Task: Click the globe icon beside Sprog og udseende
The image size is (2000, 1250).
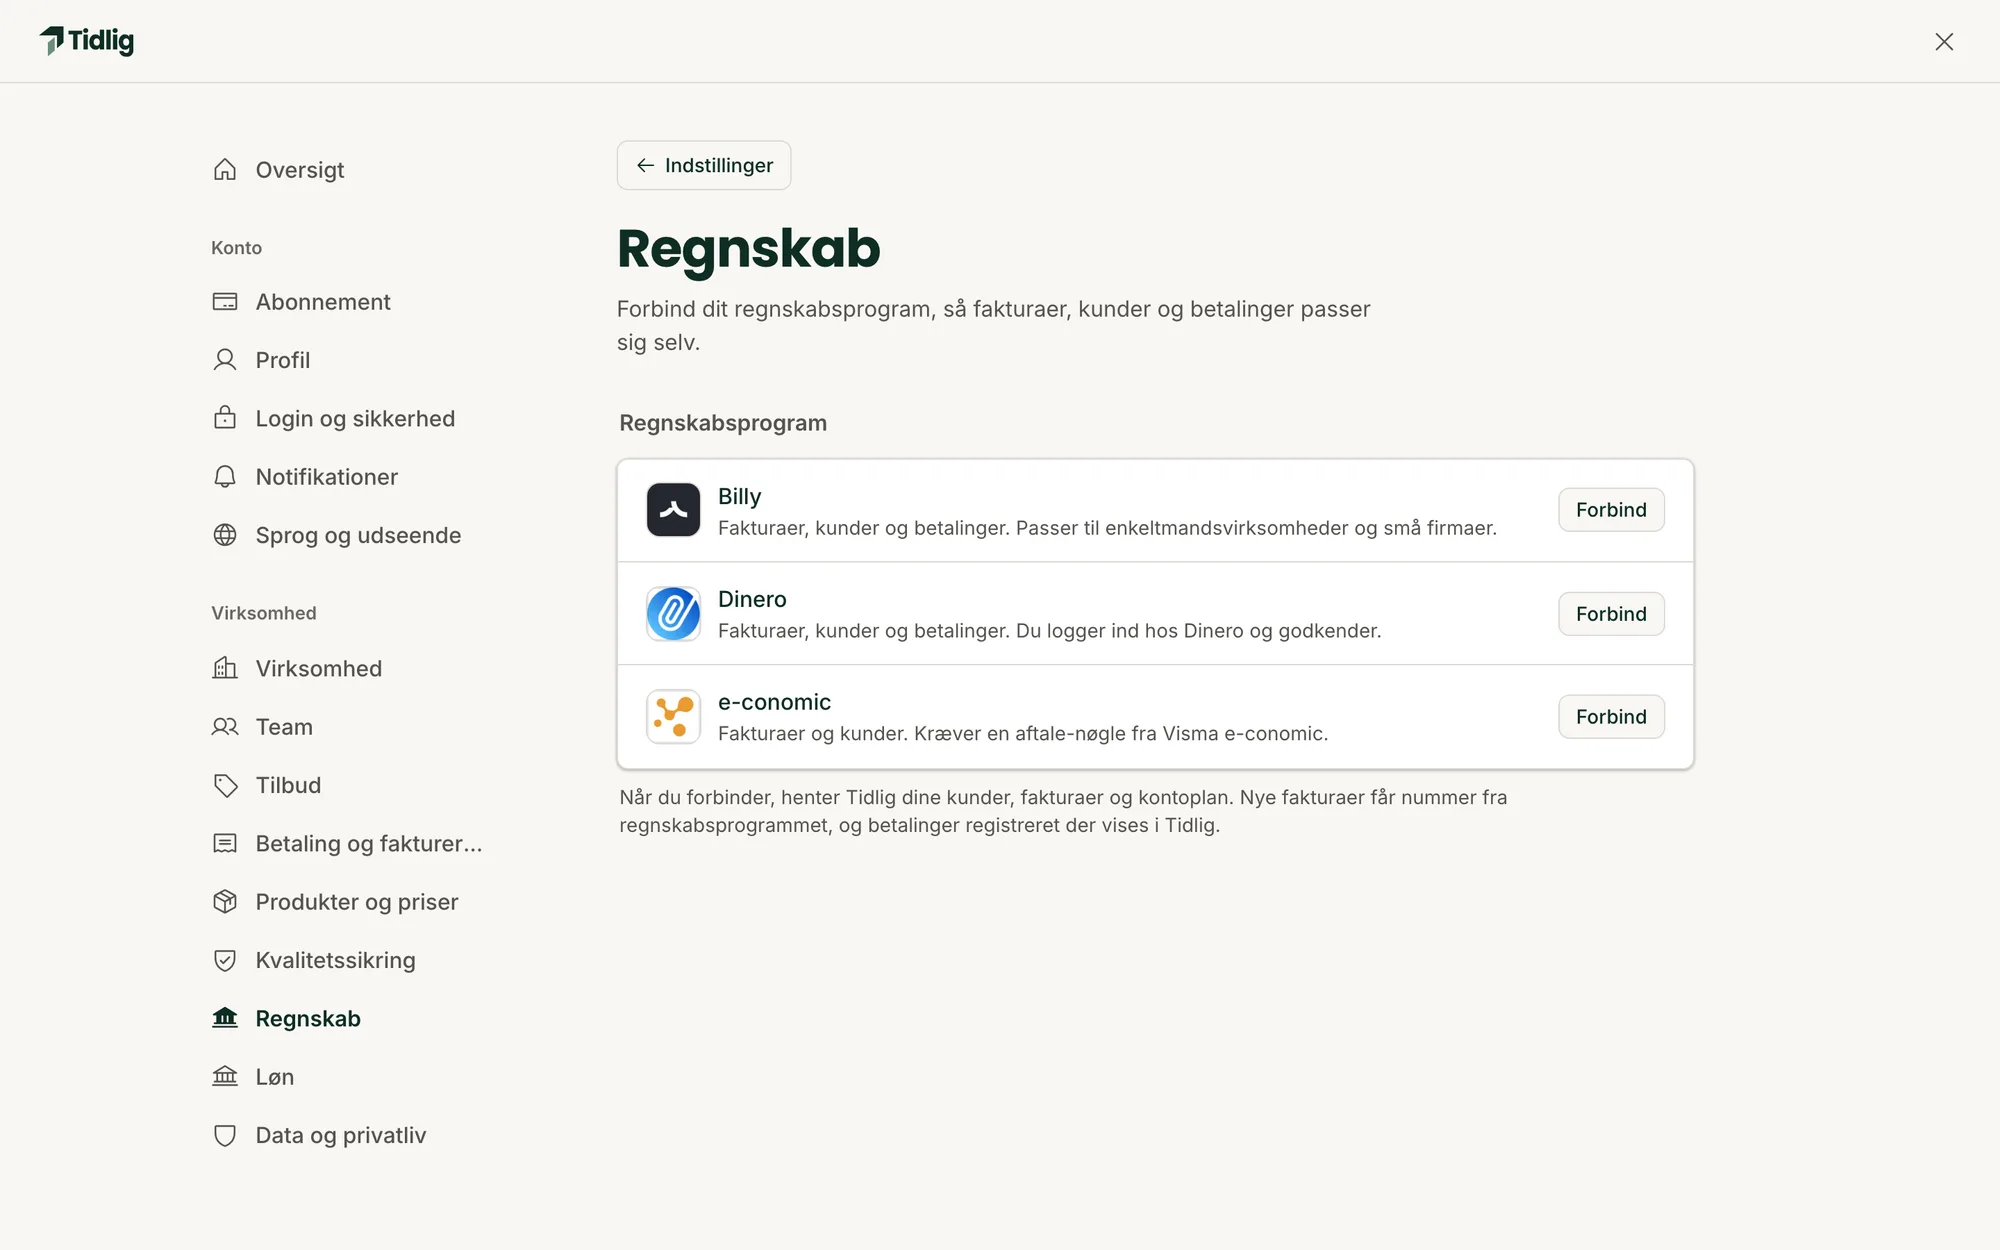Action: [x=225, y=535]
